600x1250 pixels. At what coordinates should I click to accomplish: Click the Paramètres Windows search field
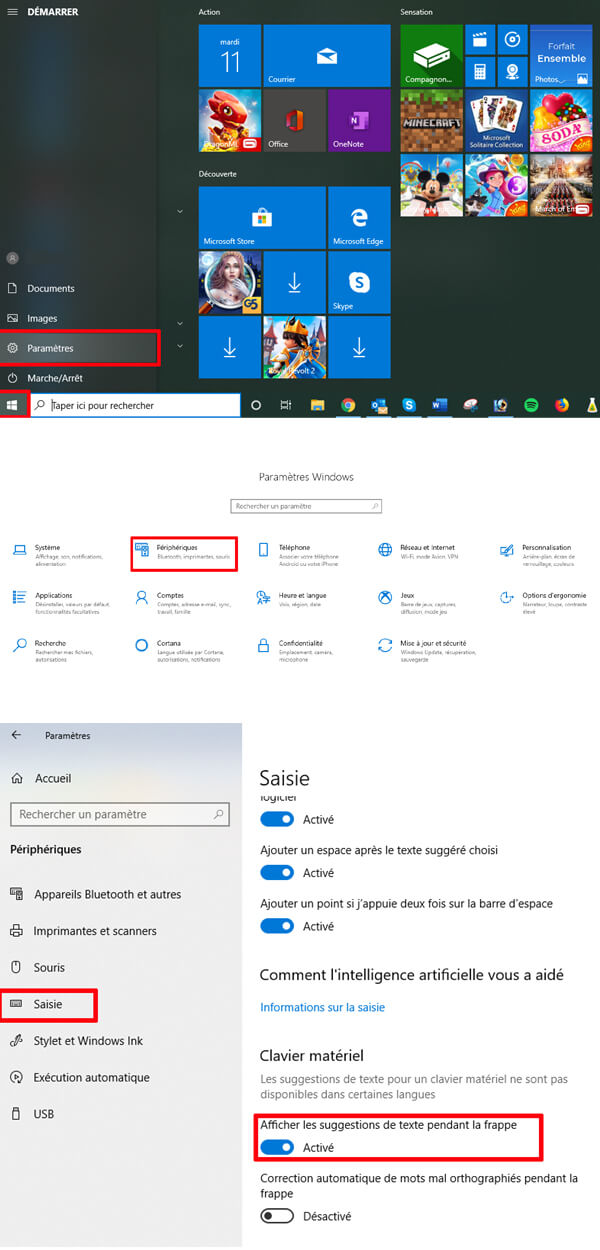click(305, 507)
